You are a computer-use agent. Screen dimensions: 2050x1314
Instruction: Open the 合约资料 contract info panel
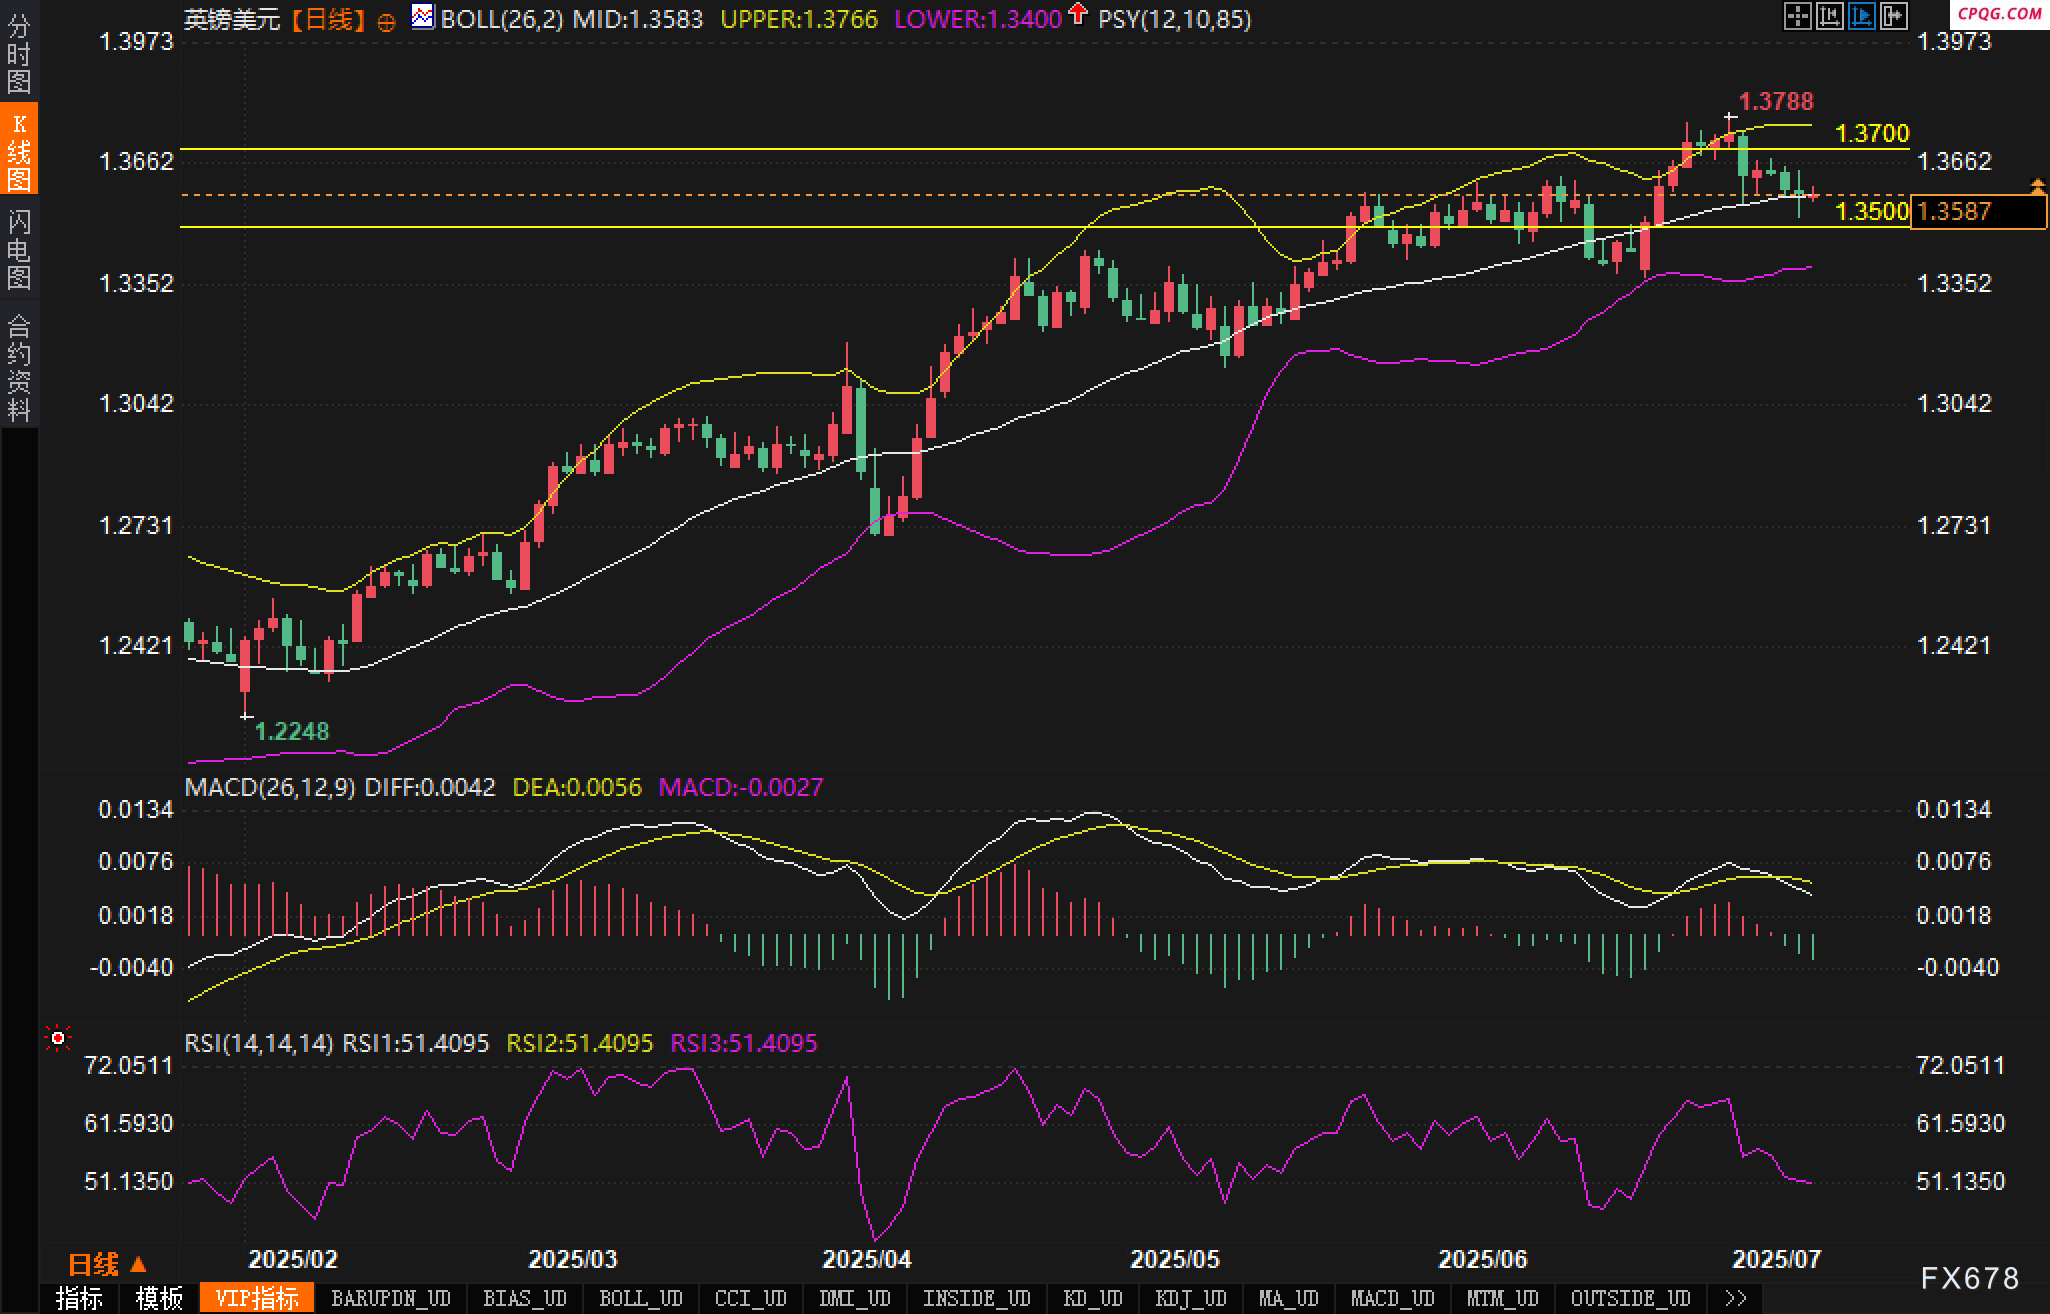[19, 366]
